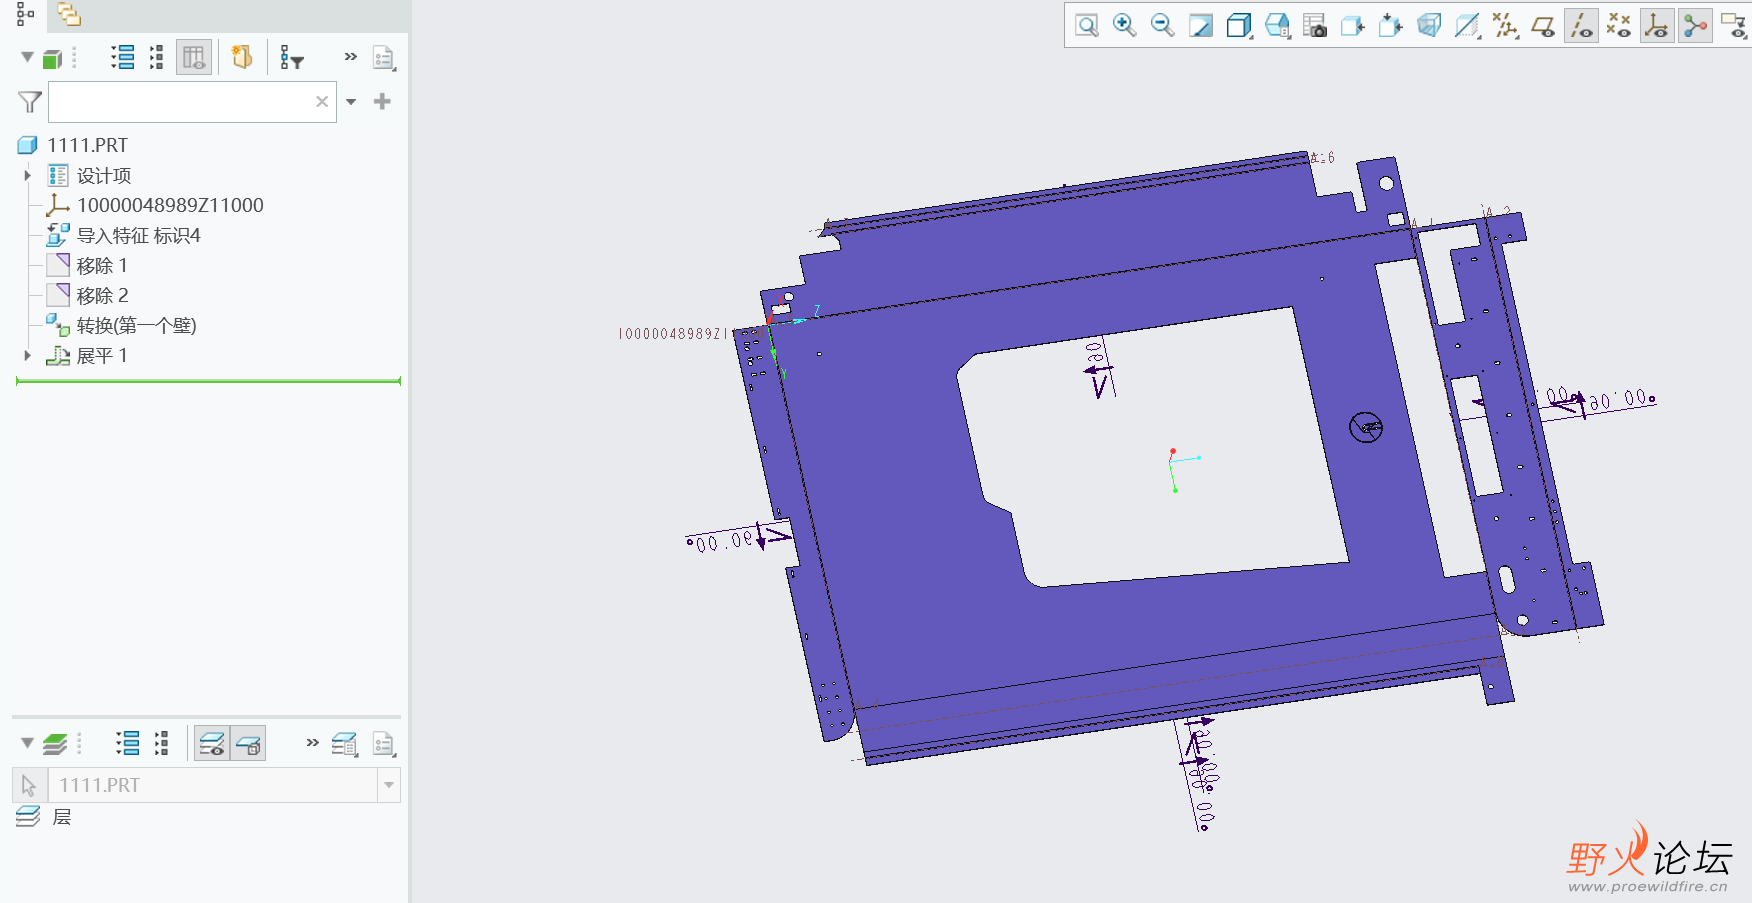Toggle the layer visibility eye button
The width and height of the screenshot is (1752, 903).
212,743
